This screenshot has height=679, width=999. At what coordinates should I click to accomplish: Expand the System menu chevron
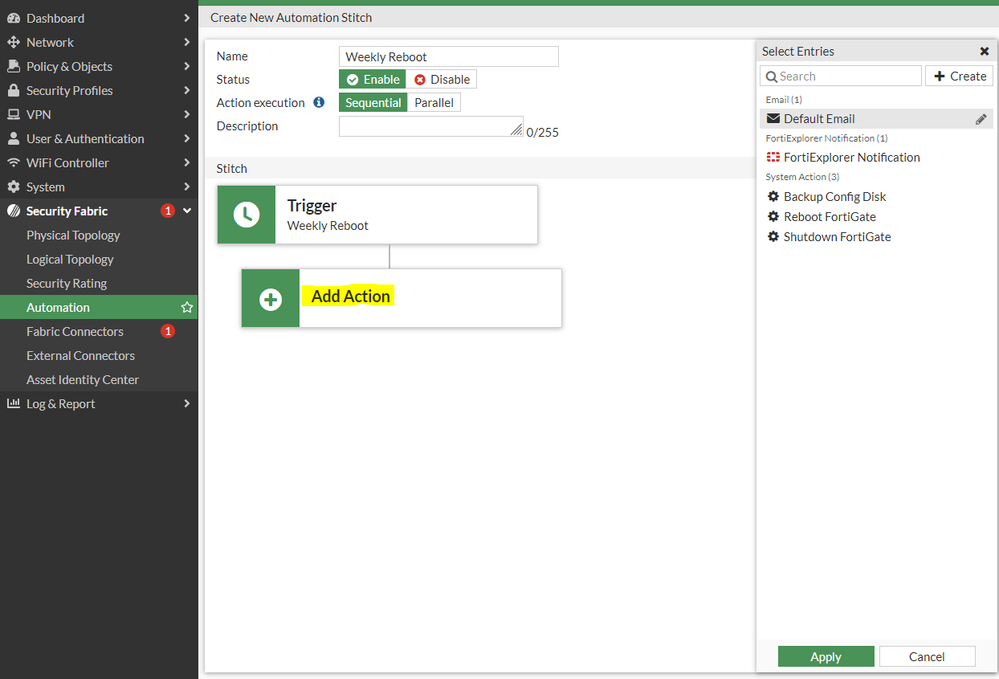tap(187, 187)
